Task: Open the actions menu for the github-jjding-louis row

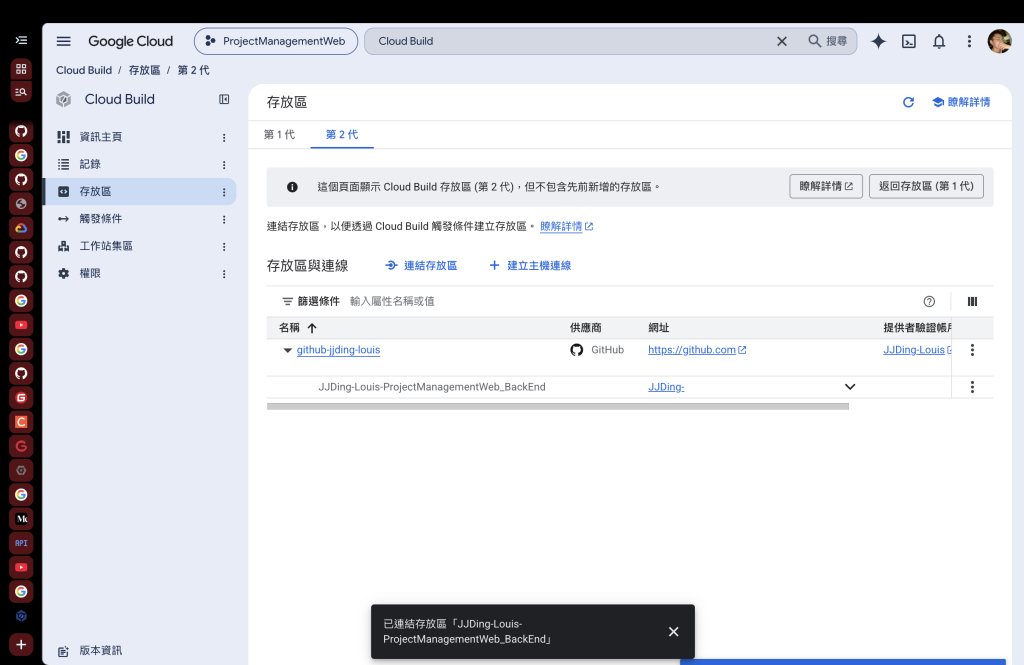Action: (x=972, y=350)
